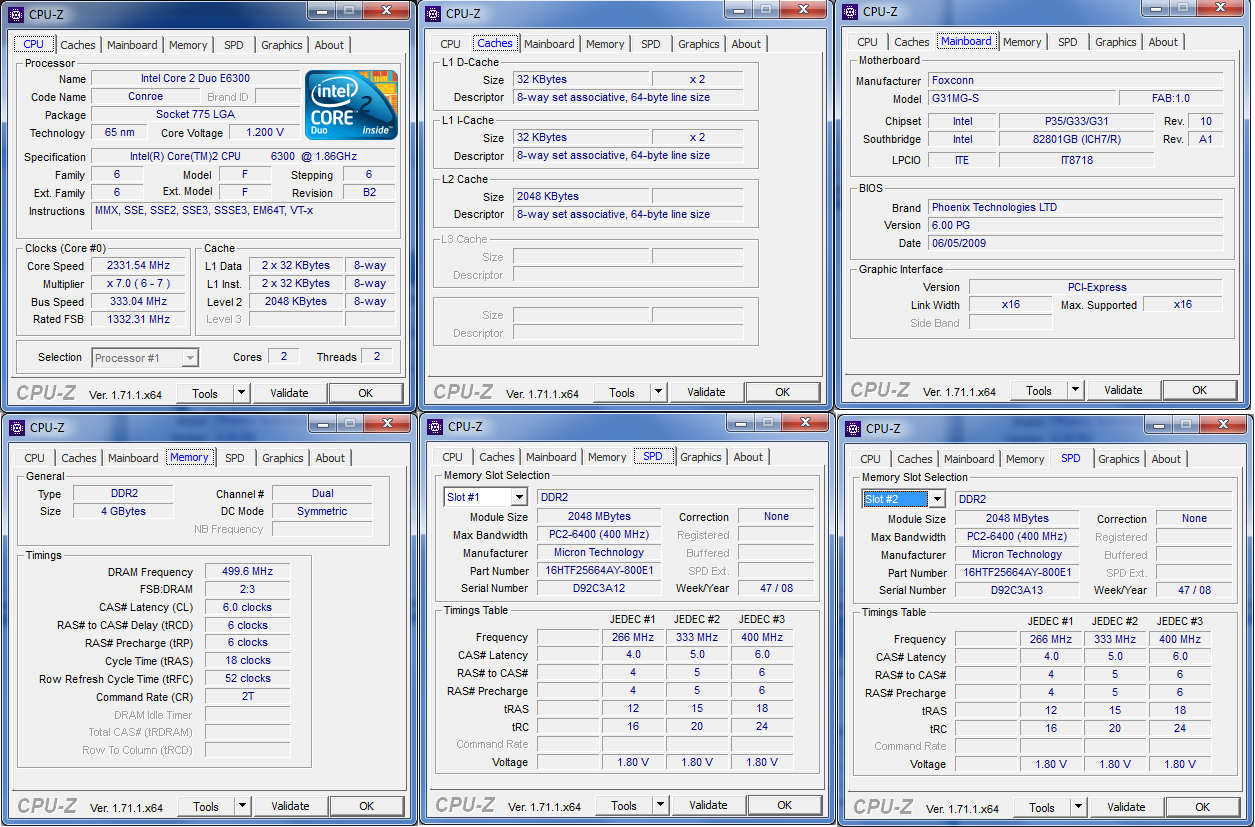The image size is (1255, 827).
Task: Click 'PC2-6400 (400 MHz)' in Slot #1 SPD window
Action: coord(598,535)
